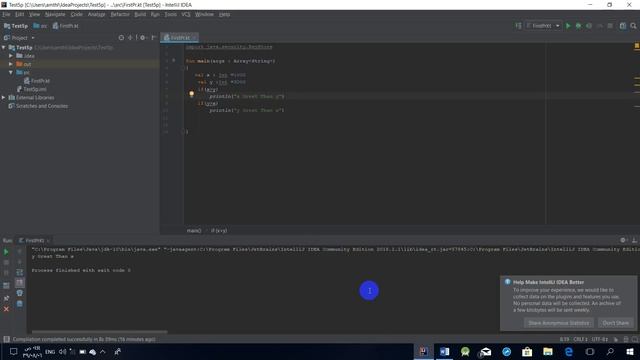The width and height of the screenshot is (640, 360).
Task: Open Microsoft Store from taskbar
Action: (527, 351)
